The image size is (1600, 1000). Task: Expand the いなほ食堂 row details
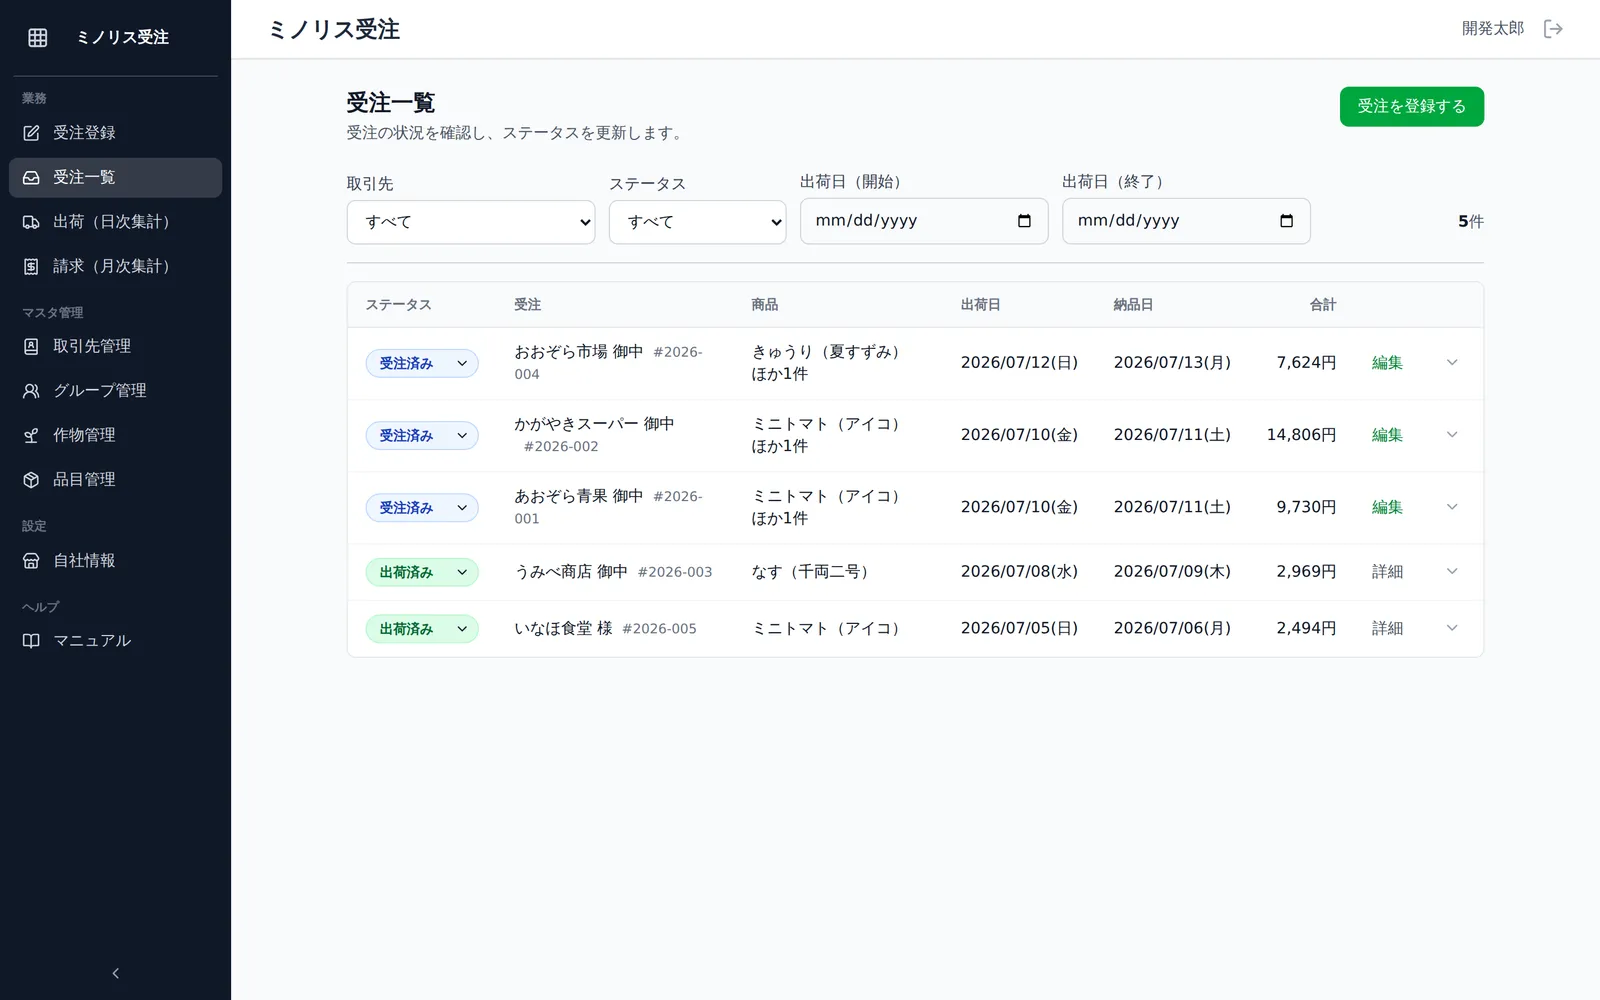coord(1452,628)
